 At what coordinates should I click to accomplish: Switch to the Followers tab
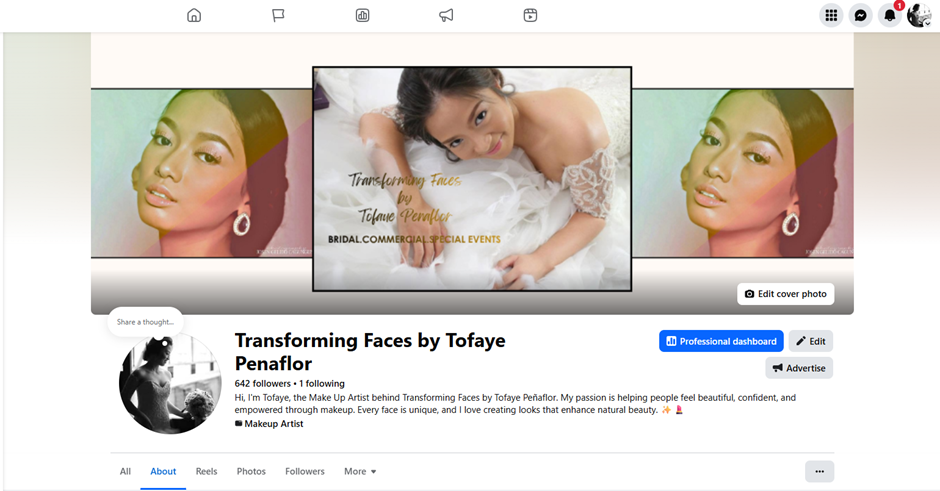point(305,471)
